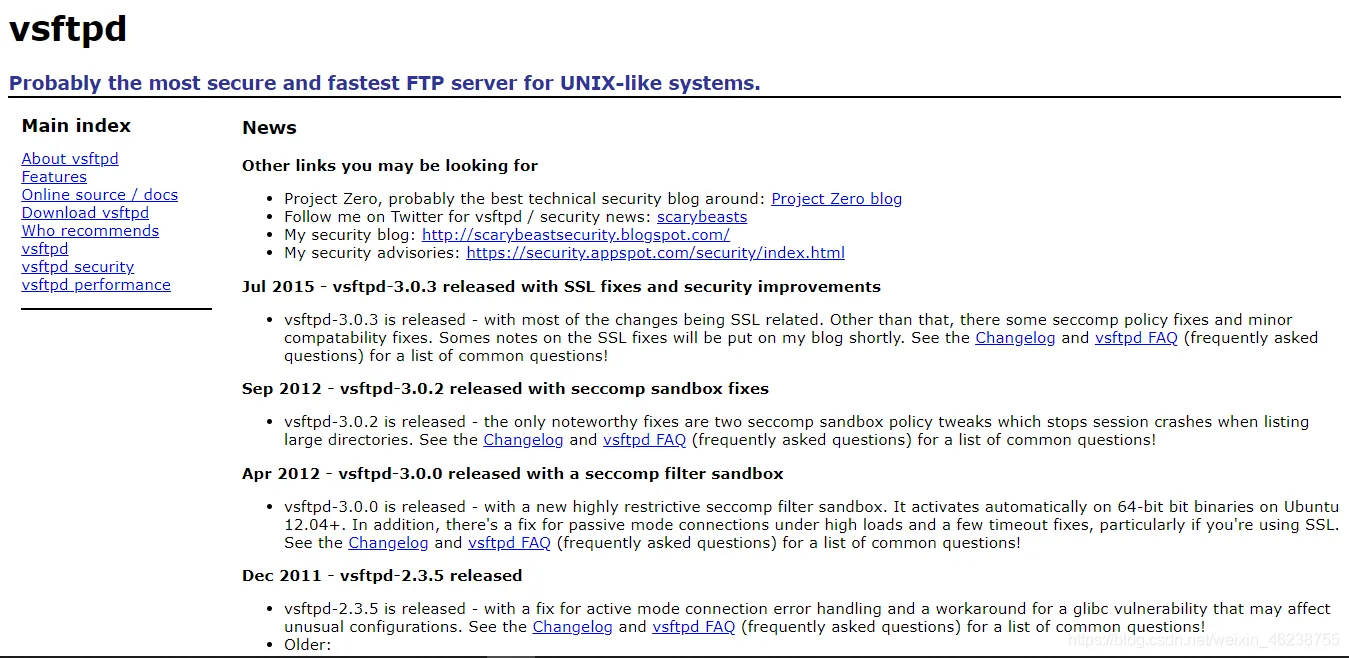This screenshot has width=1349, height=658.
Task: Click the Jul 2015 vsftpd-3.0.3 heading
Action: [561, 287]
